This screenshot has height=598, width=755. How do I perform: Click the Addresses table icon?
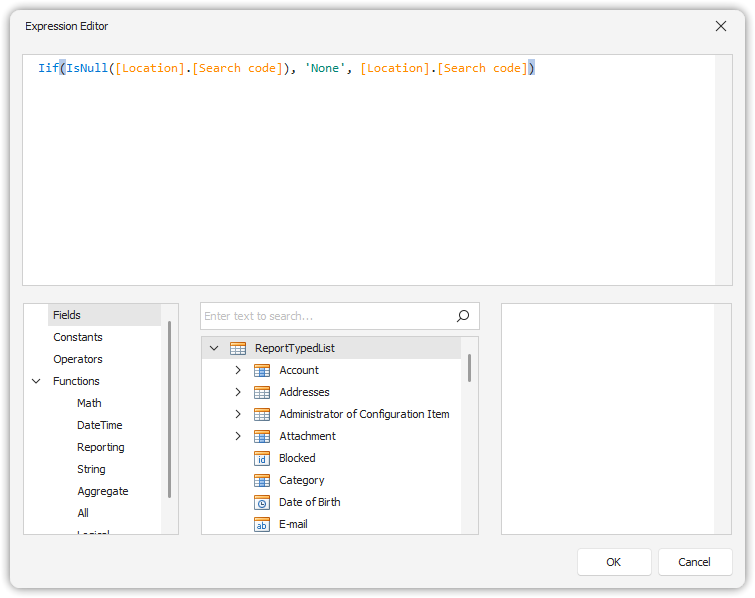pos(262,392)
